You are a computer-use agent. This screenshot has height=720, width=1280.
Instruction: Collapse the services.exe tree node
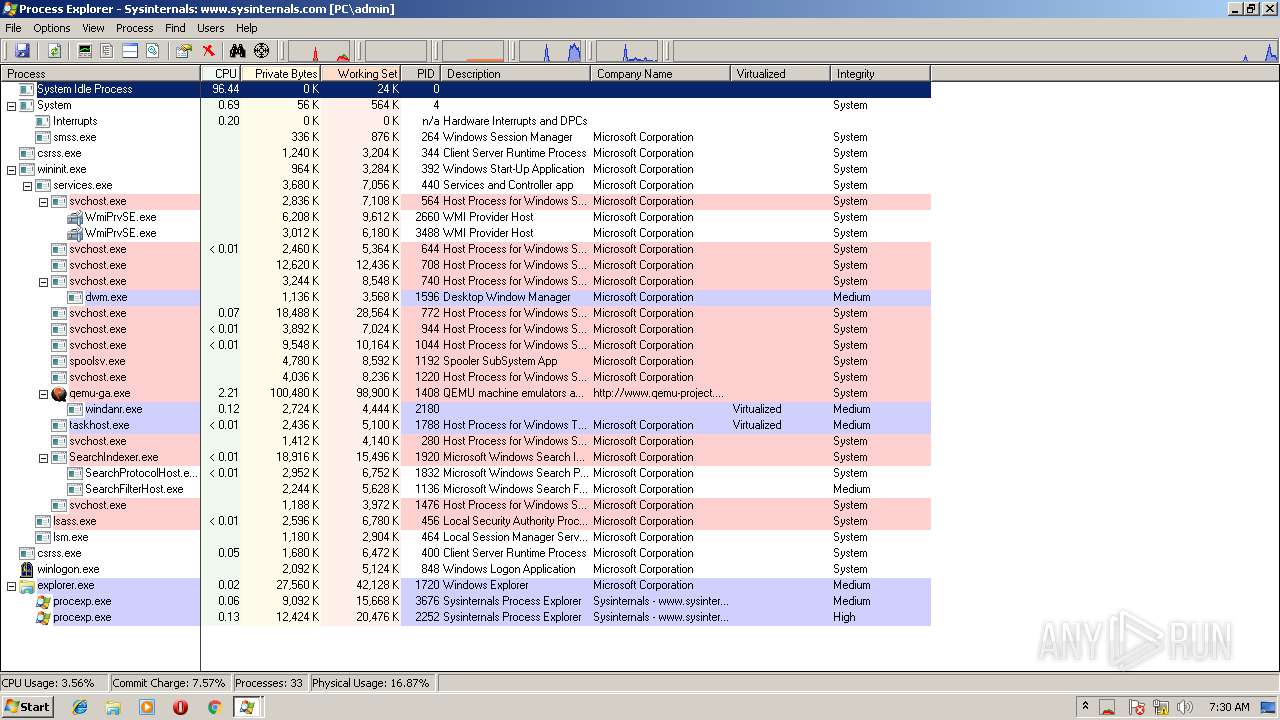coord(27,185)
